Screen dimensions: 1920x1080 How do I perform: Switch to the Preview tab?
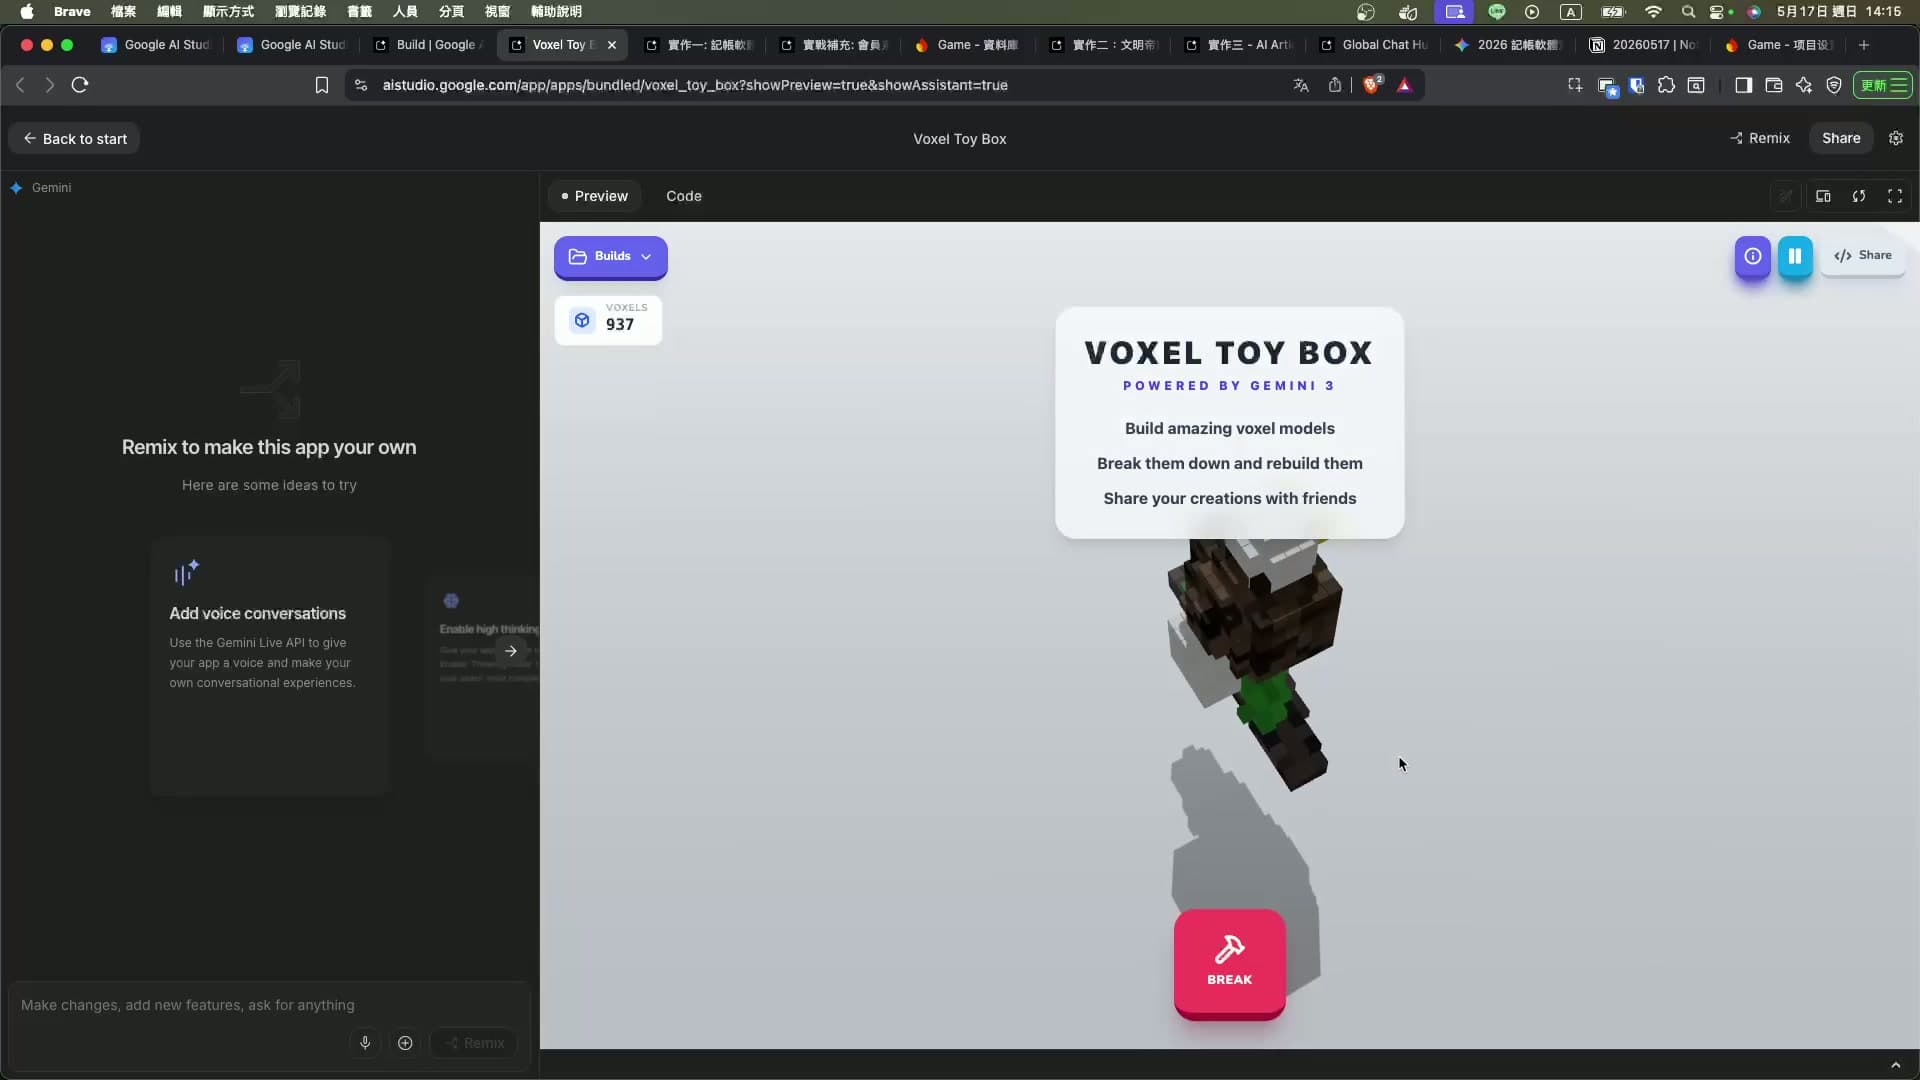[x=595, y=196]
